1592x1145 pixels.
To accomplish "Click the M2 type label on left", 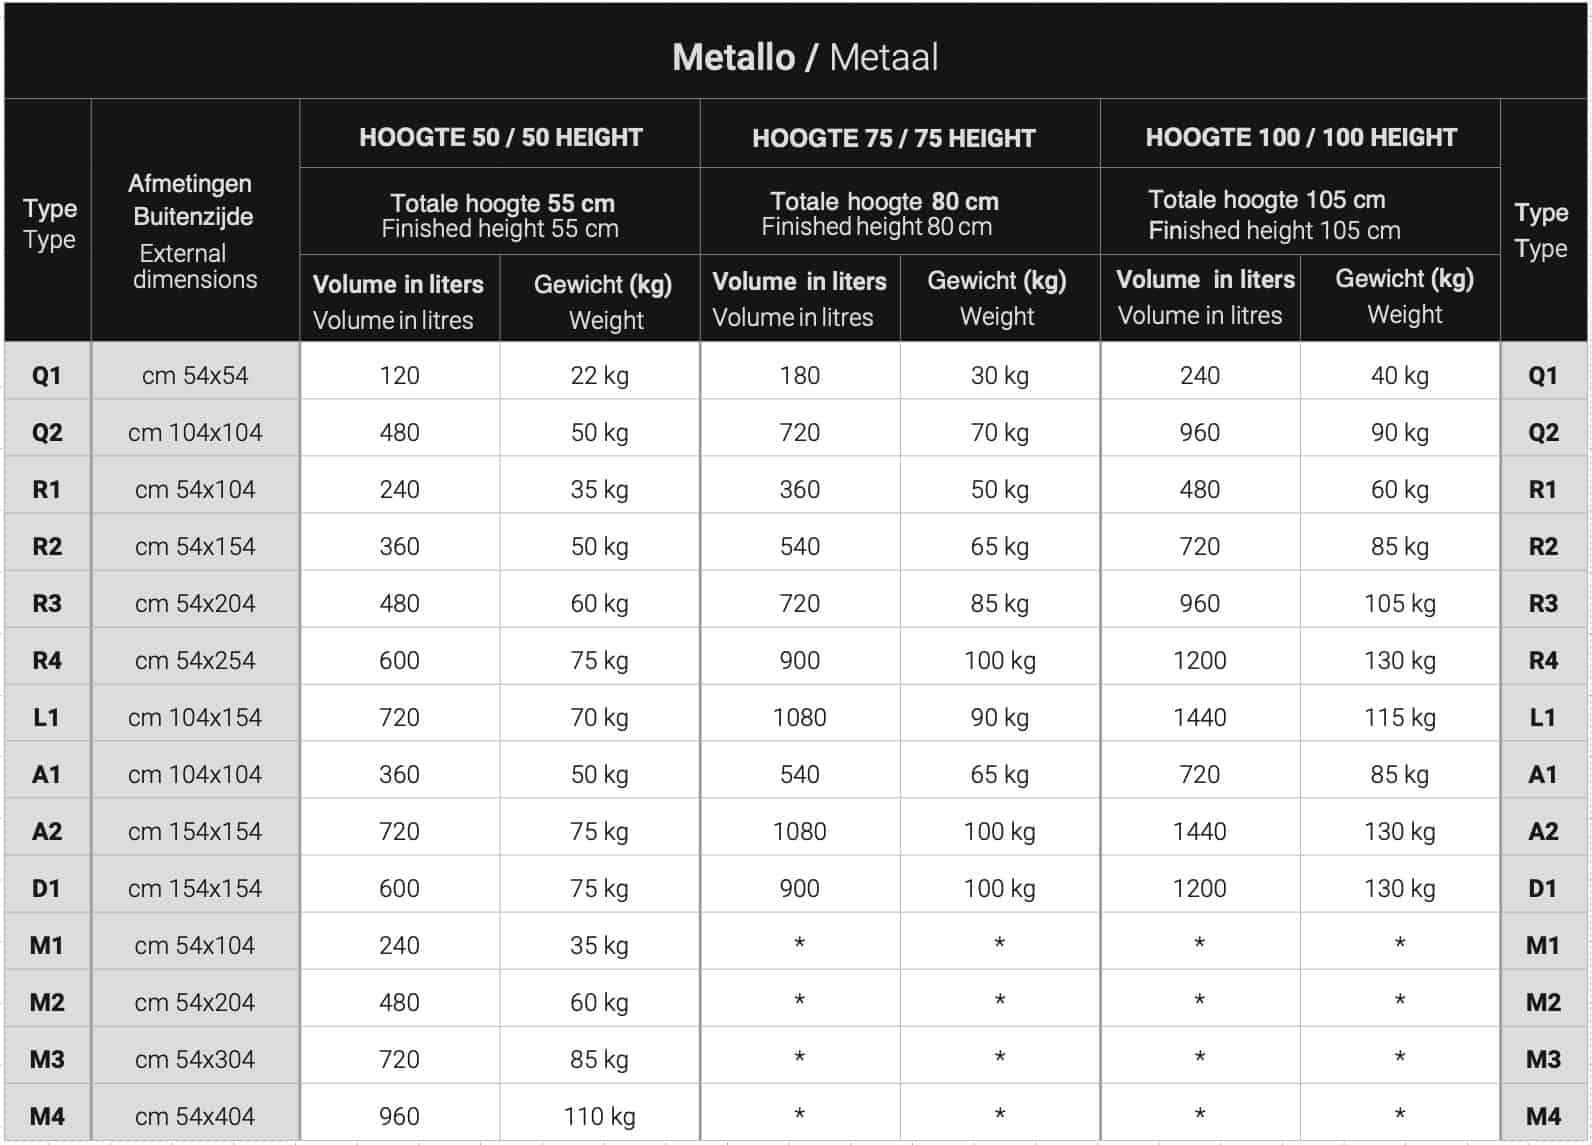I will click(x=47, y=1002).
